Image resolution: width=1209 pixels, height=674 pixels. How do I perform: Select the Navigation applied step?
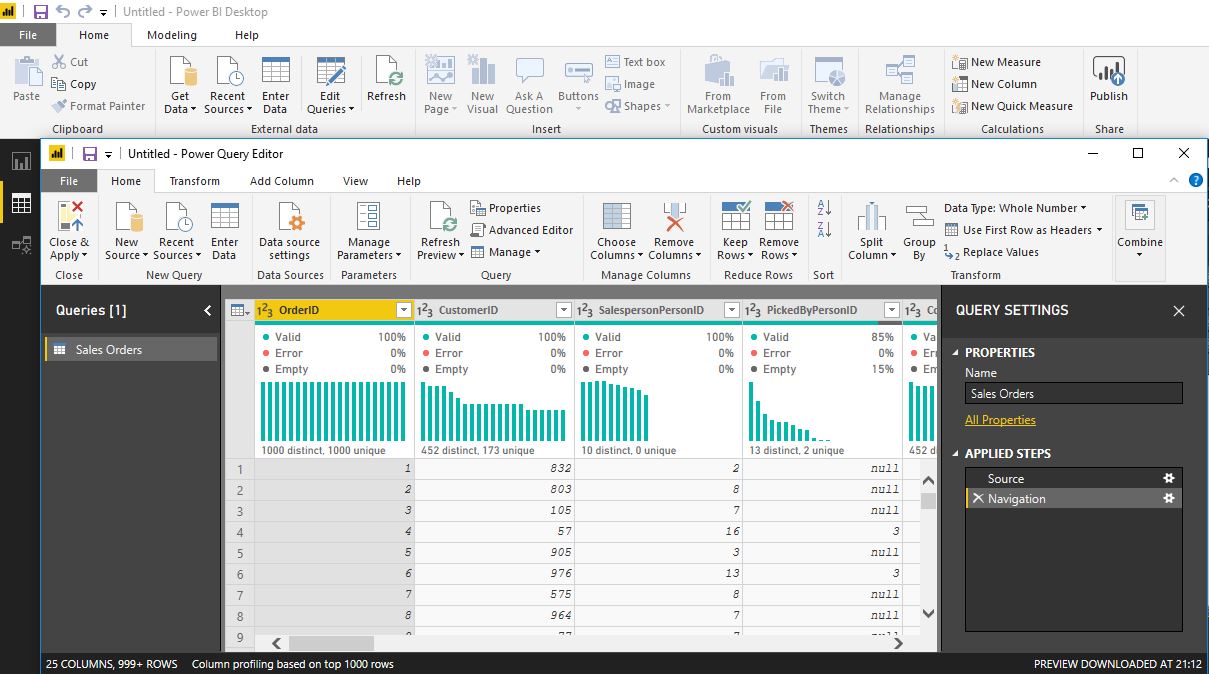[x=1074, y=499]
